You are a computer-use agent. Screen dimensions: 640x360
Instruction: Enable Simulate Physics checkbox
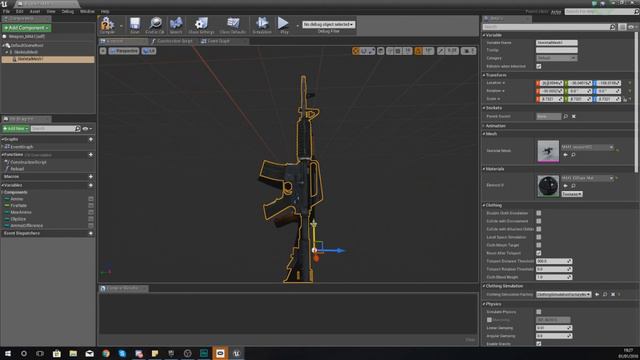click(x=539, y=312)
